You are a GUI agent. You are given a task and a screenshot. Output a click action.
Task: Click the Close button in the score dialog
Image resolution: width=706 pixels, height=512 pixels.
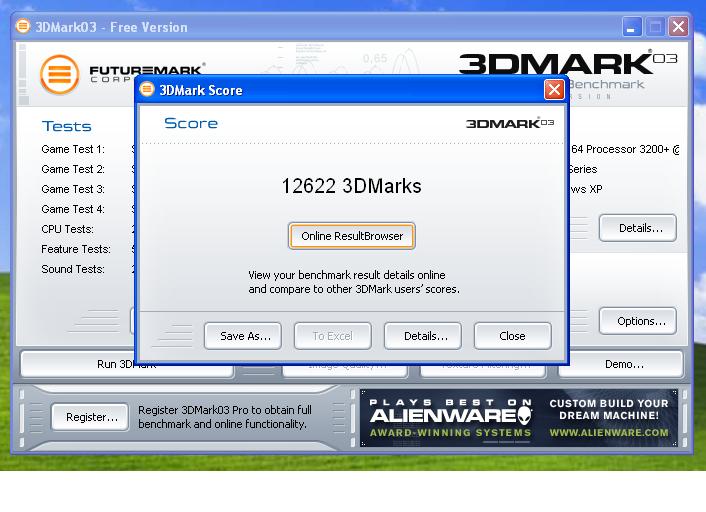pyautogui.click(x=512, y=336)
